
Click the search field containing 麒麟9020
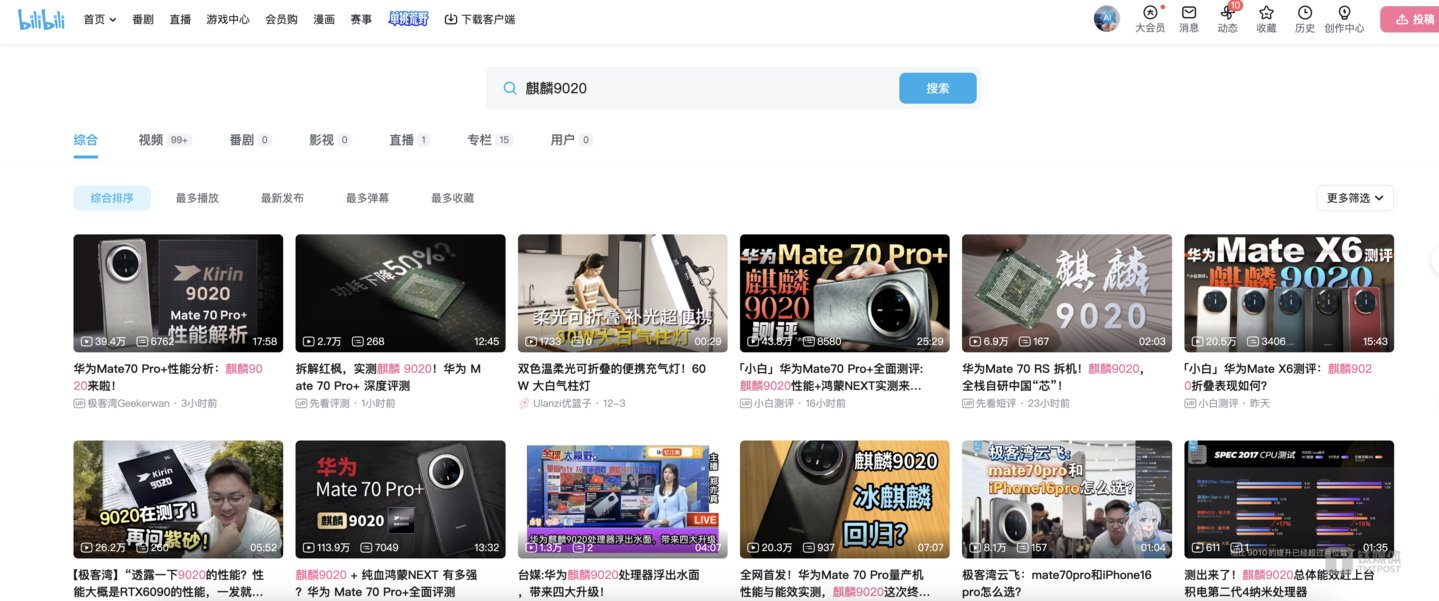click(700, 88)
